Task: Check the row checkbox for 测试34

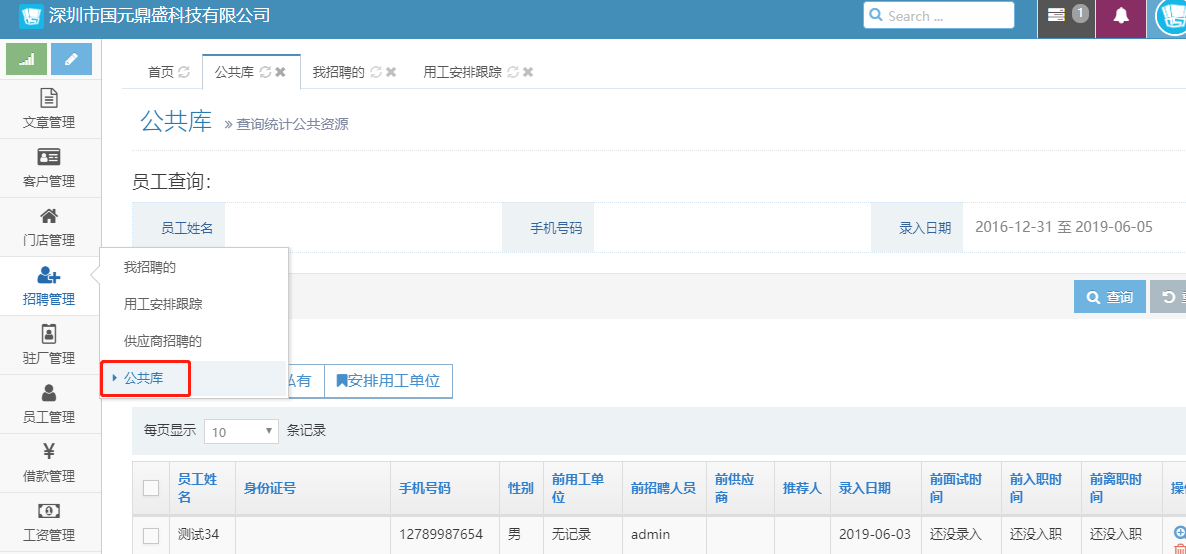Action: coord(151,535)
